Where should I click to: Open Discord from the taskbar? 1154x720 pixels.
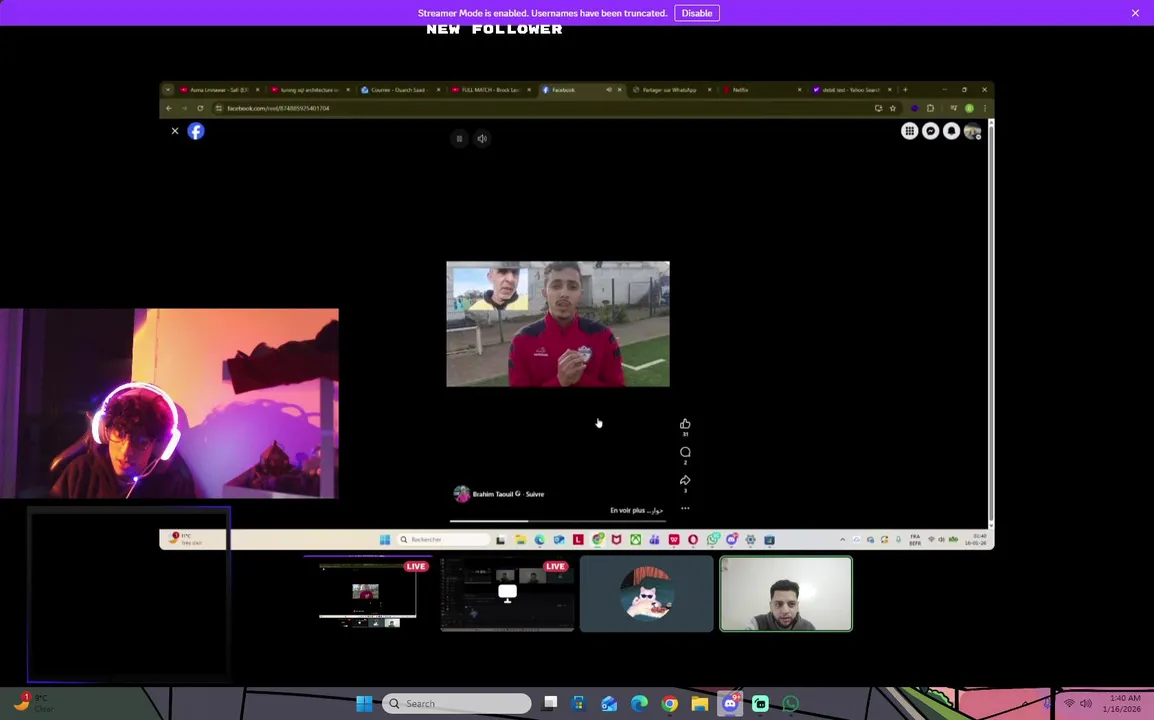[729, 704]
